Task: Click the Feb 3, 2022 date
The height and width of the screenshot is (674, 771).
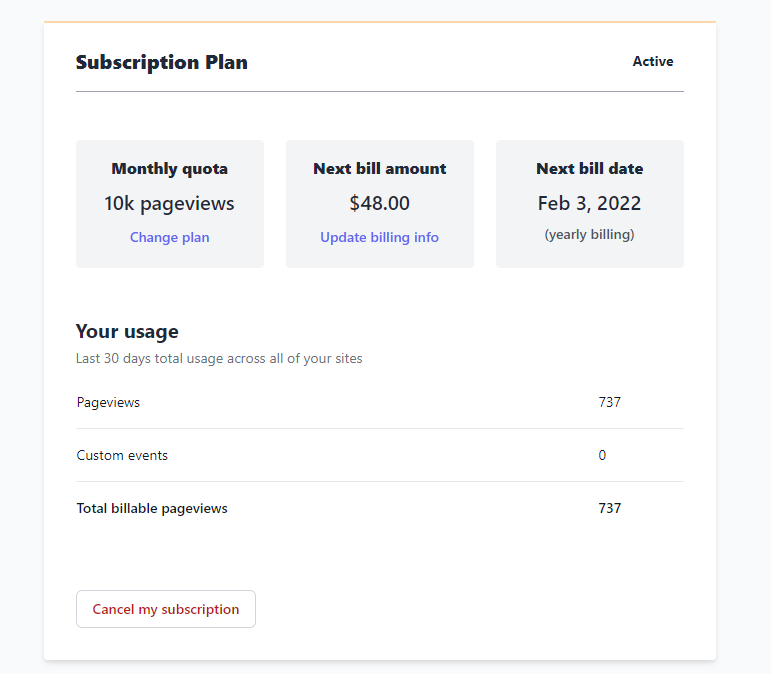Action: [589, 203]
